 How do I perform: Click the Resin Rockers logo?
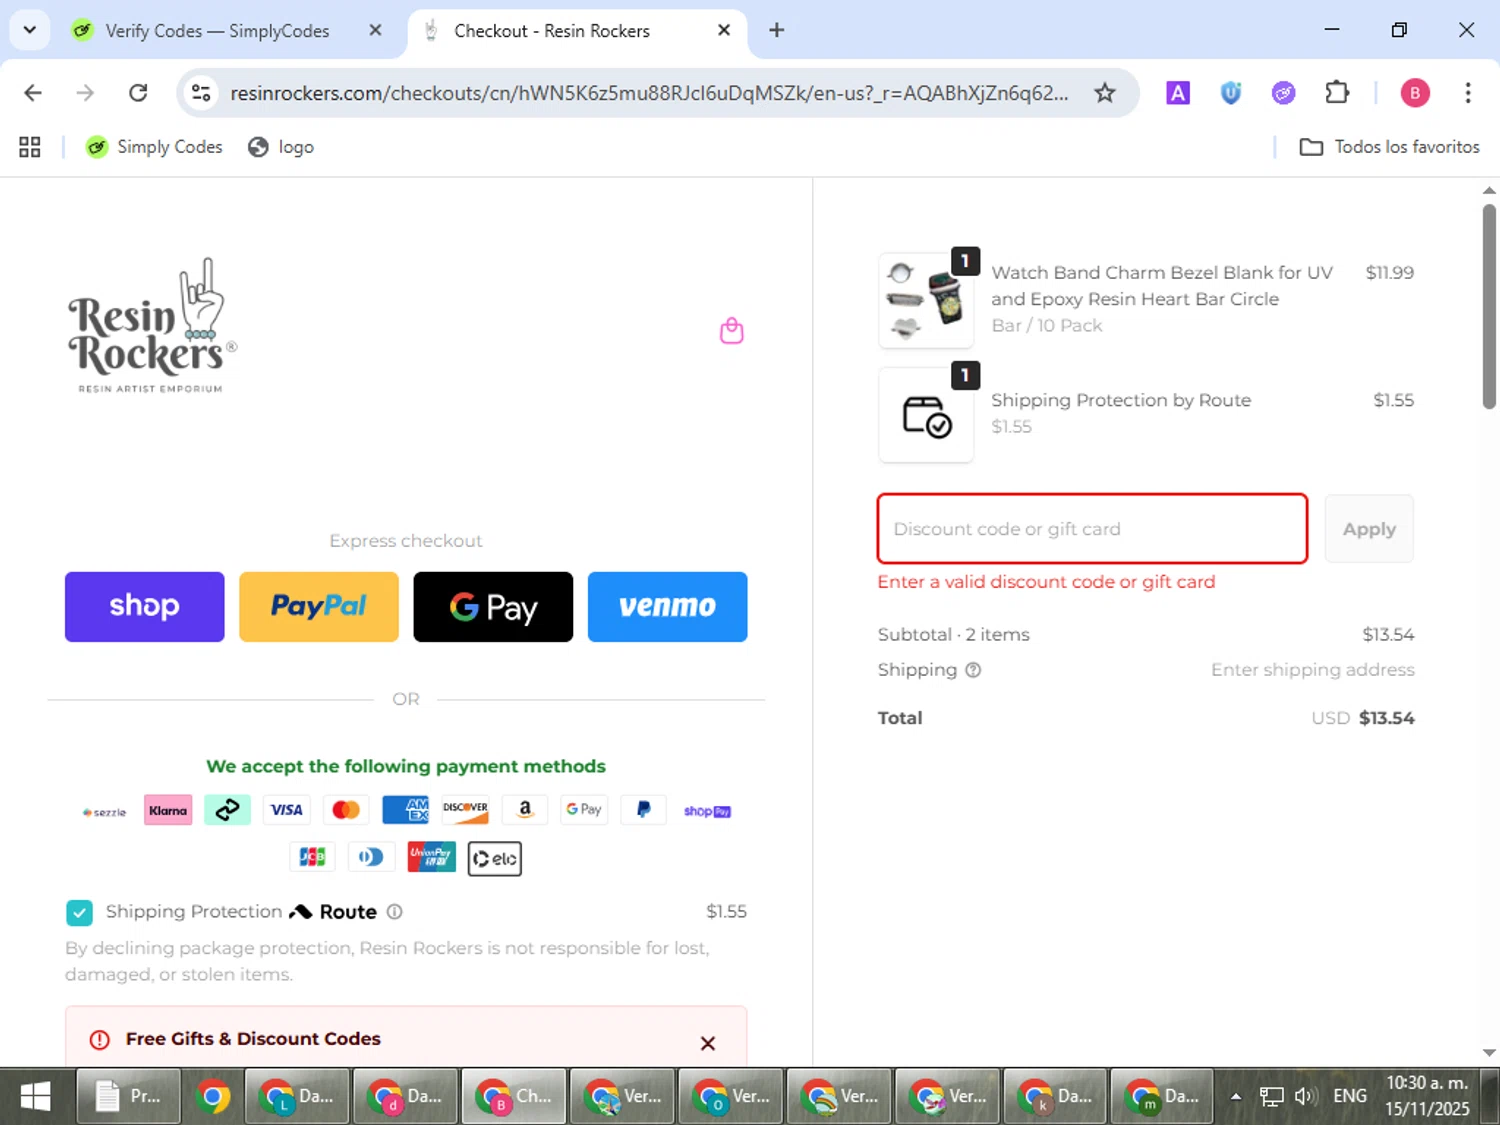pyautogui.click(x=152, y=326)
